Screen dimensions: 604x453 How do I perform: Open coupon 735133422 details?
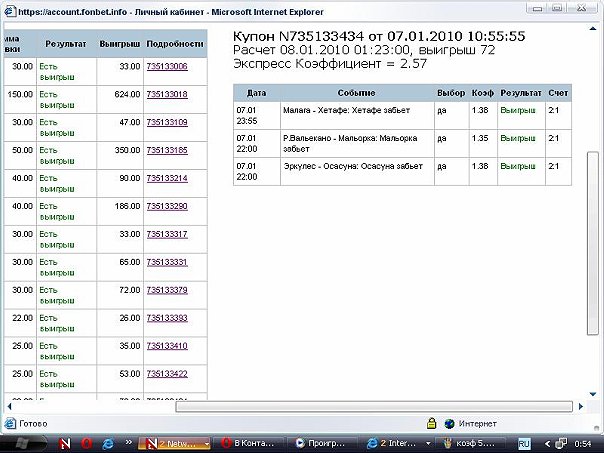coord(167,374)
